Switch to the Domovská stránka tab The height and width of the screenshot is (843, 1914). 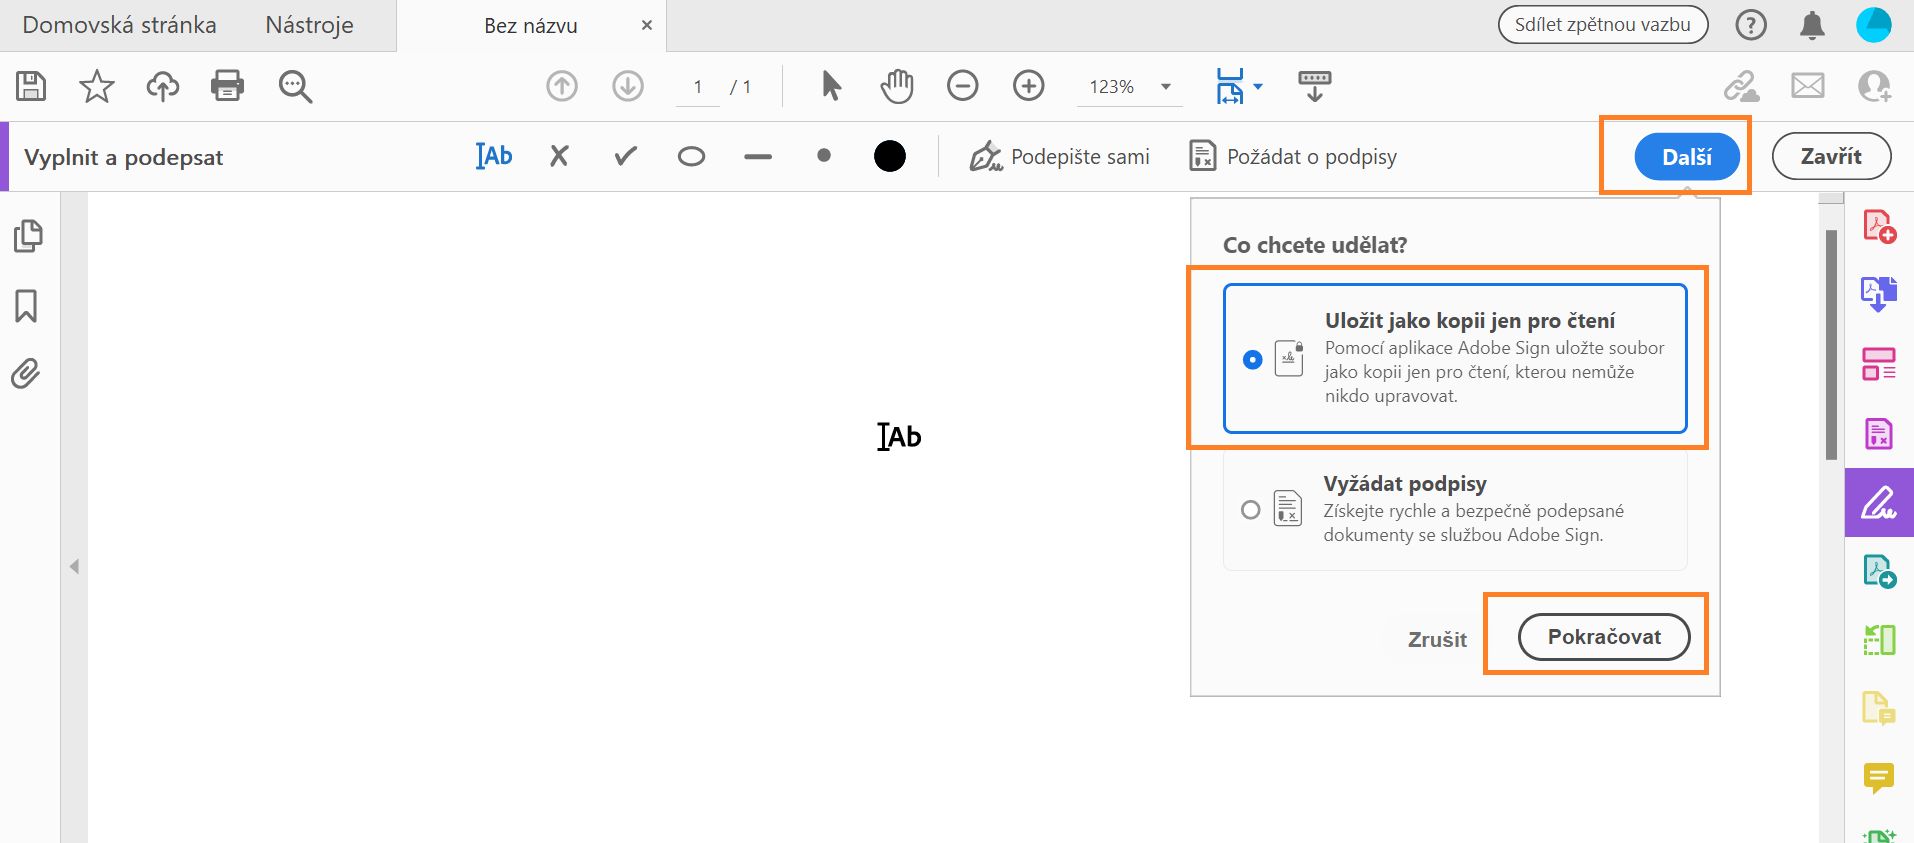[119, 25]
